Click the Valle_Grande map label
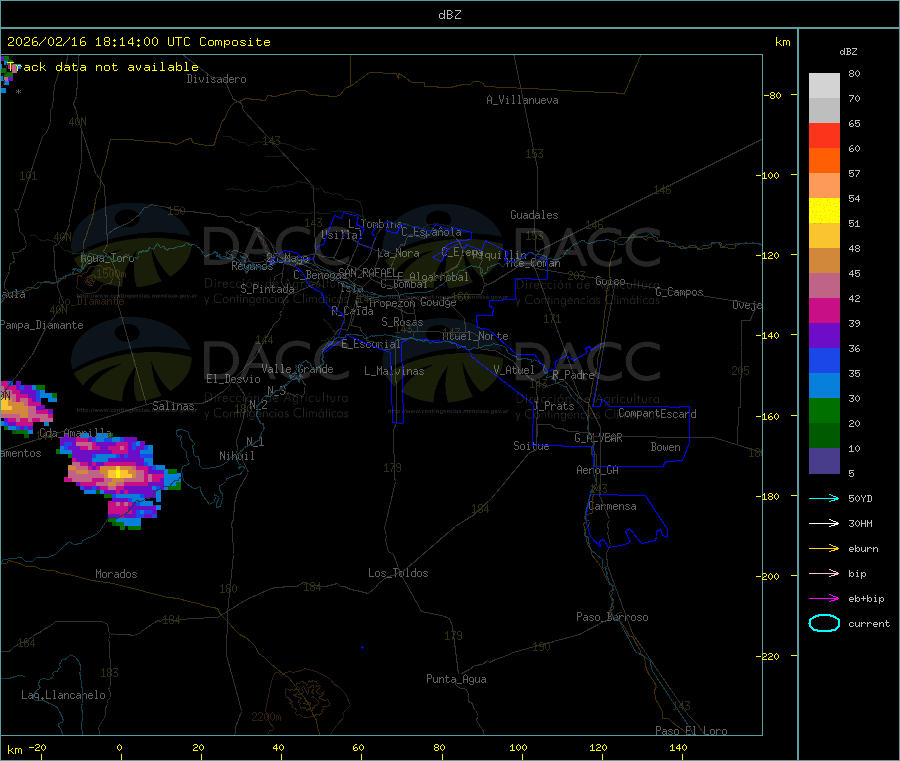The image size is (900, 761). coord(297,369)
